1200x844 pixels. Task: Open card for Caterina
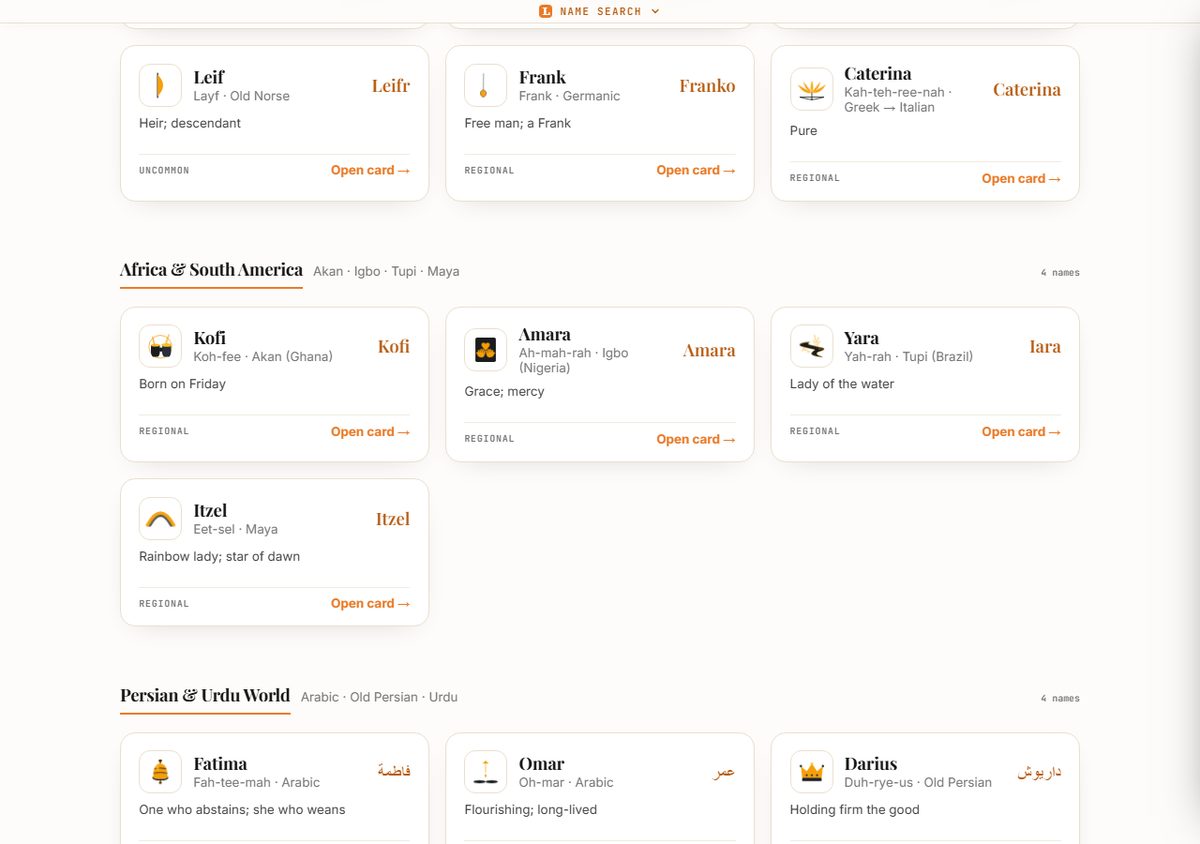pyautogui.click(x=1021, y=178)
